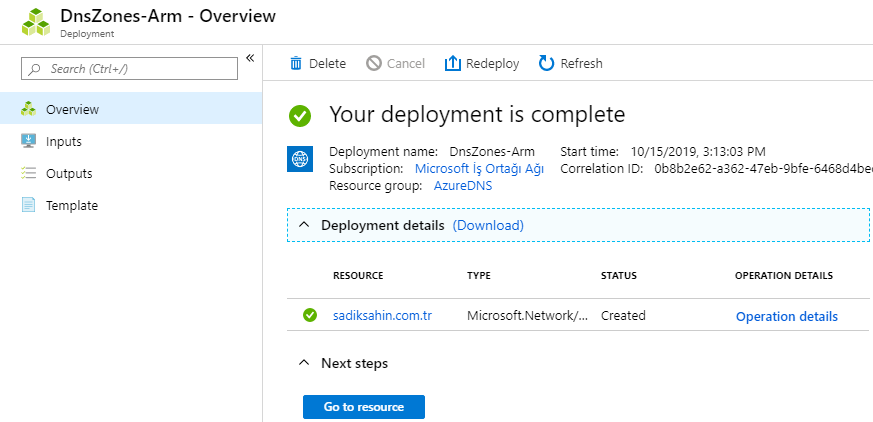Collapse the sidebar with double chevron
The width and height of the screenshot is (873, 422).
point(250,58)
